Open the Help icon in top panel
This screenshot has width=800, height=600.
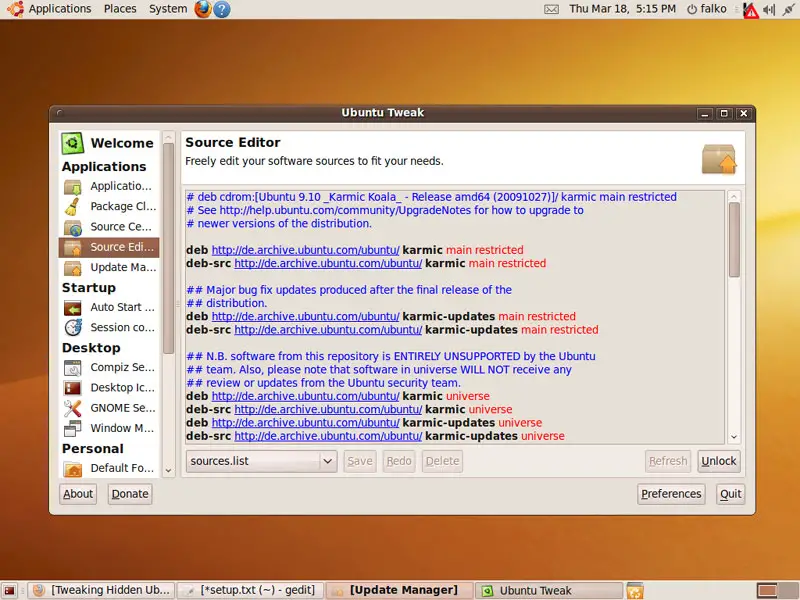pyautogui.click(x=221, y=9)
